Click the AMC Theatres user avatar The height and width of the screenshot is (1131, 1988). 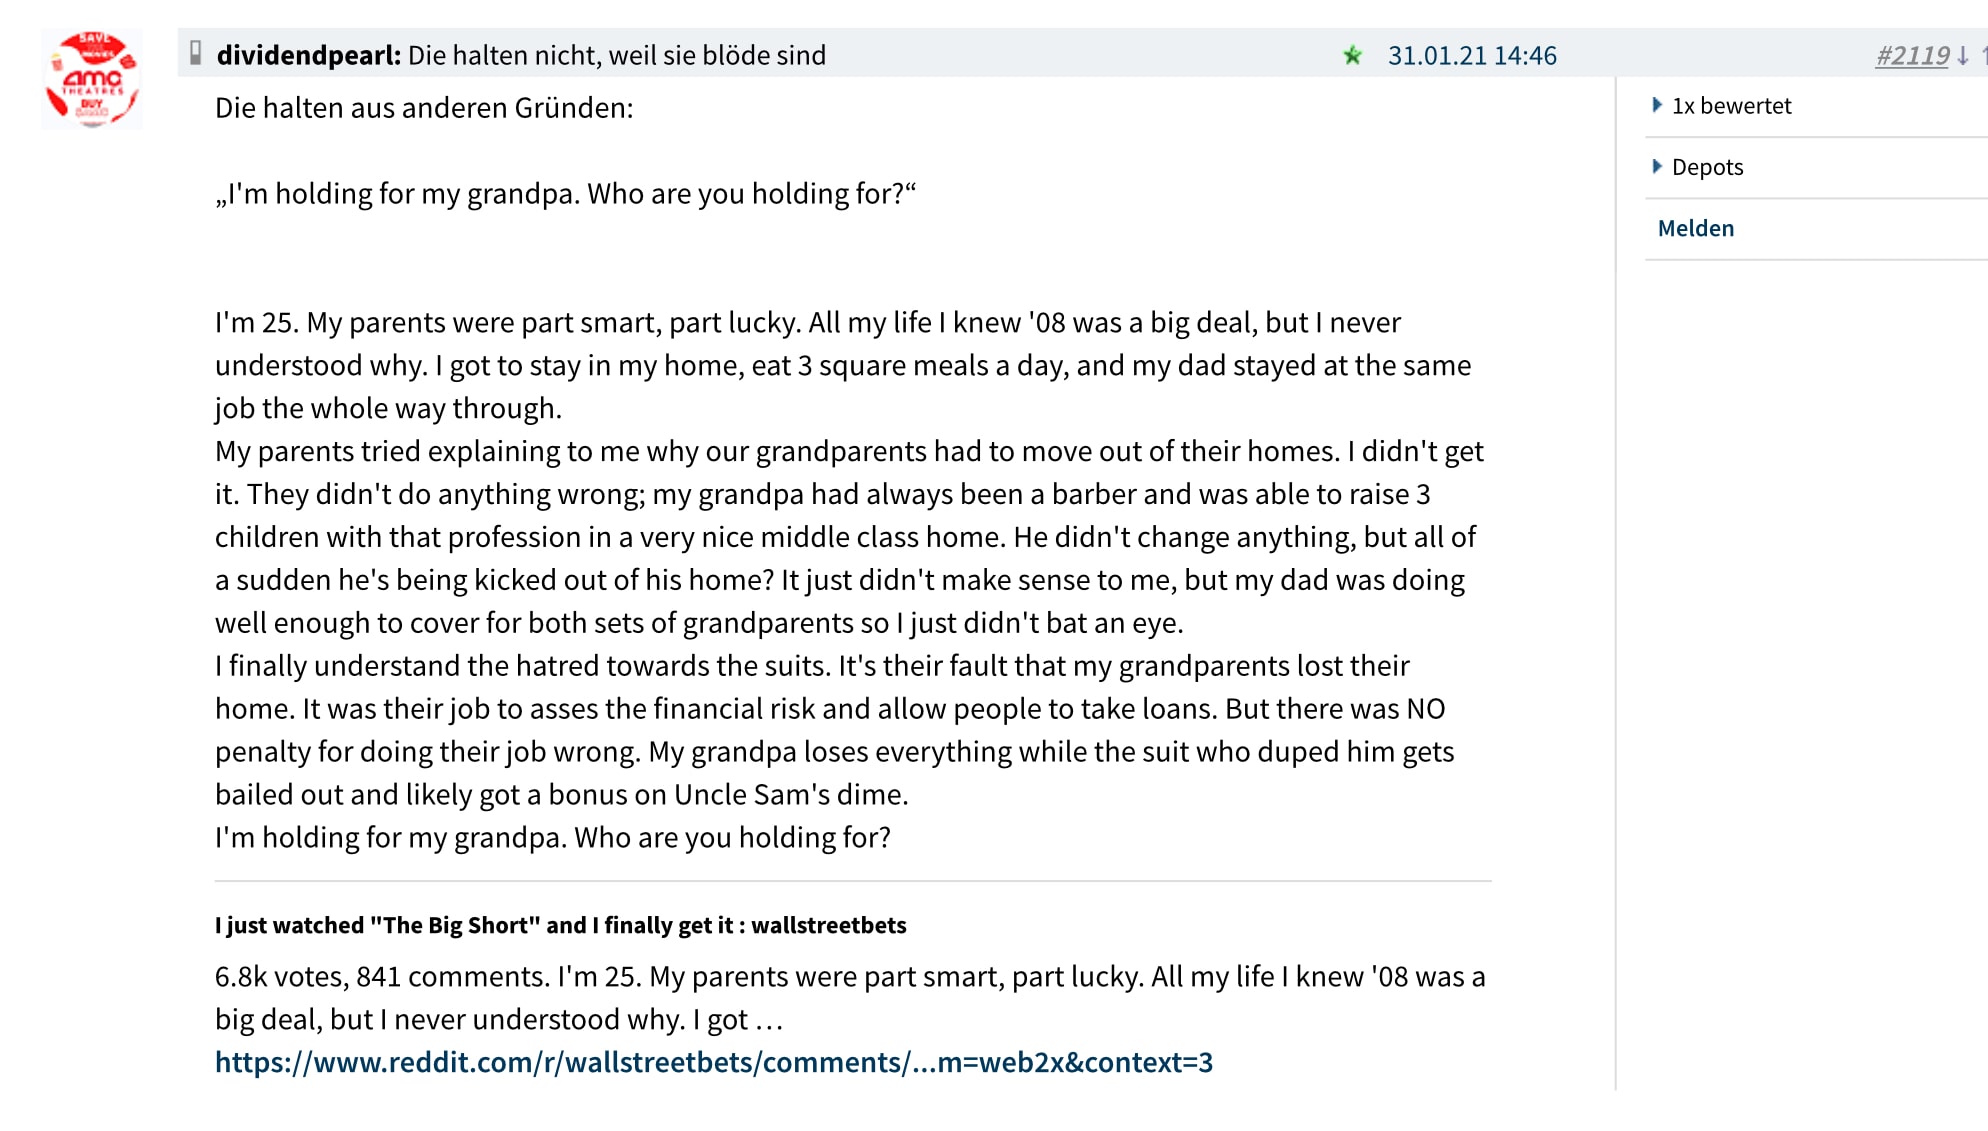click(92, 79)
